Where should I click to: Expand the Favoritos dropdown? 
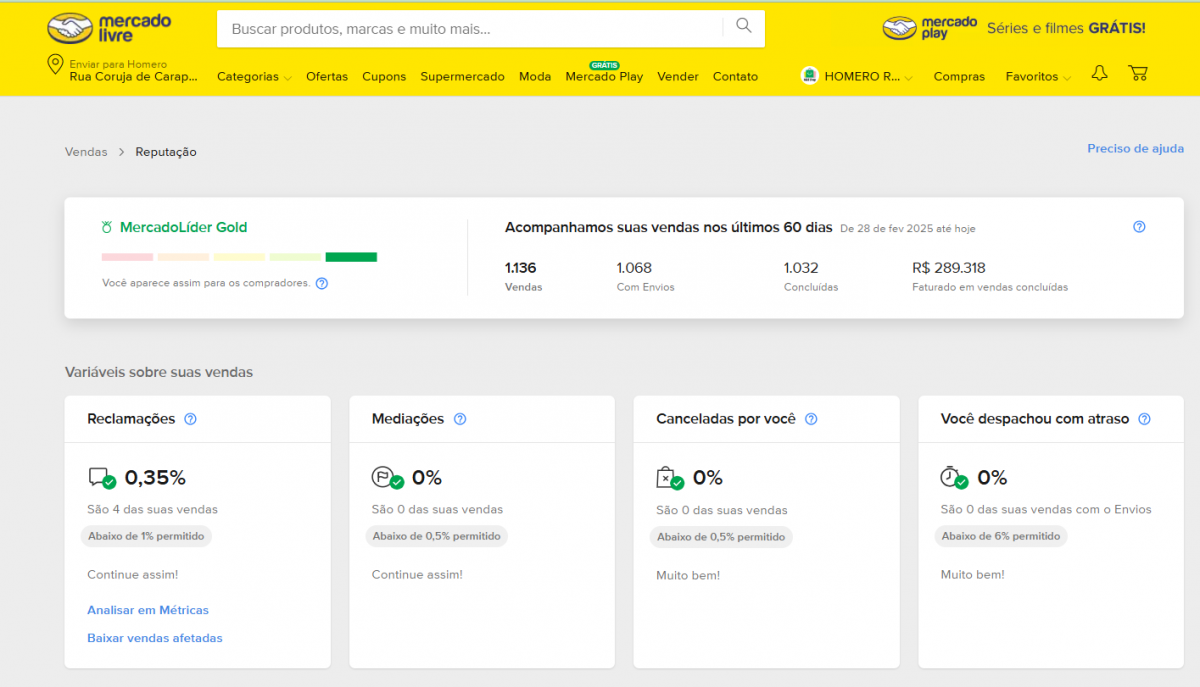[1038, 77]
